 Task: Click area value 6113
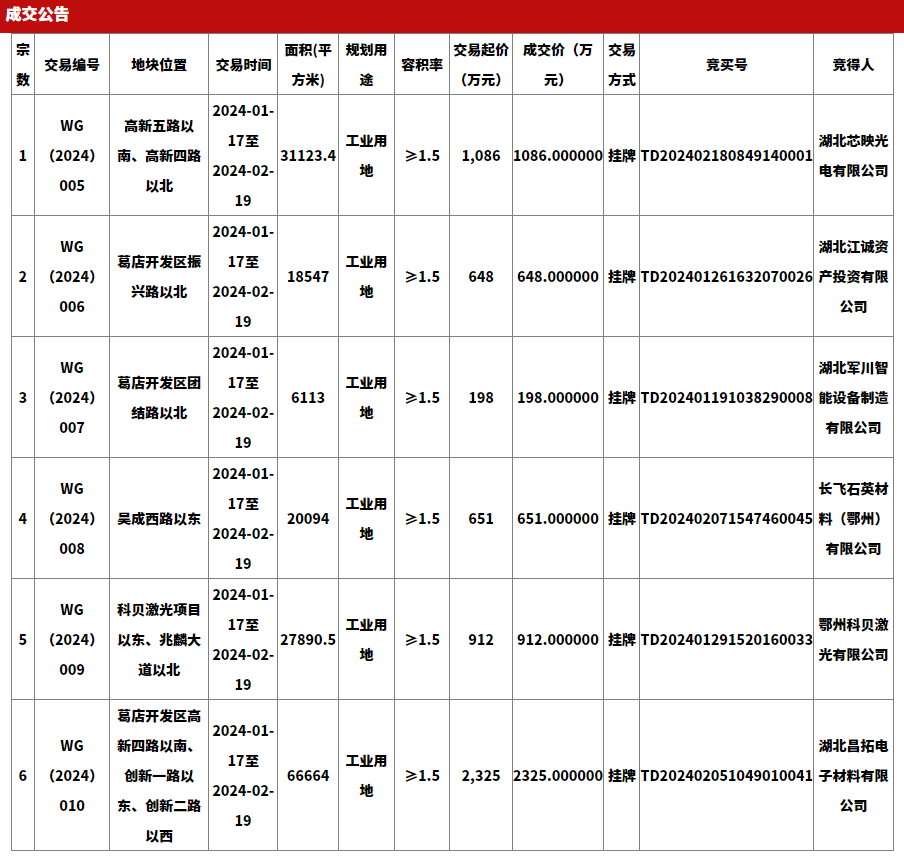[x=308, y=398]
